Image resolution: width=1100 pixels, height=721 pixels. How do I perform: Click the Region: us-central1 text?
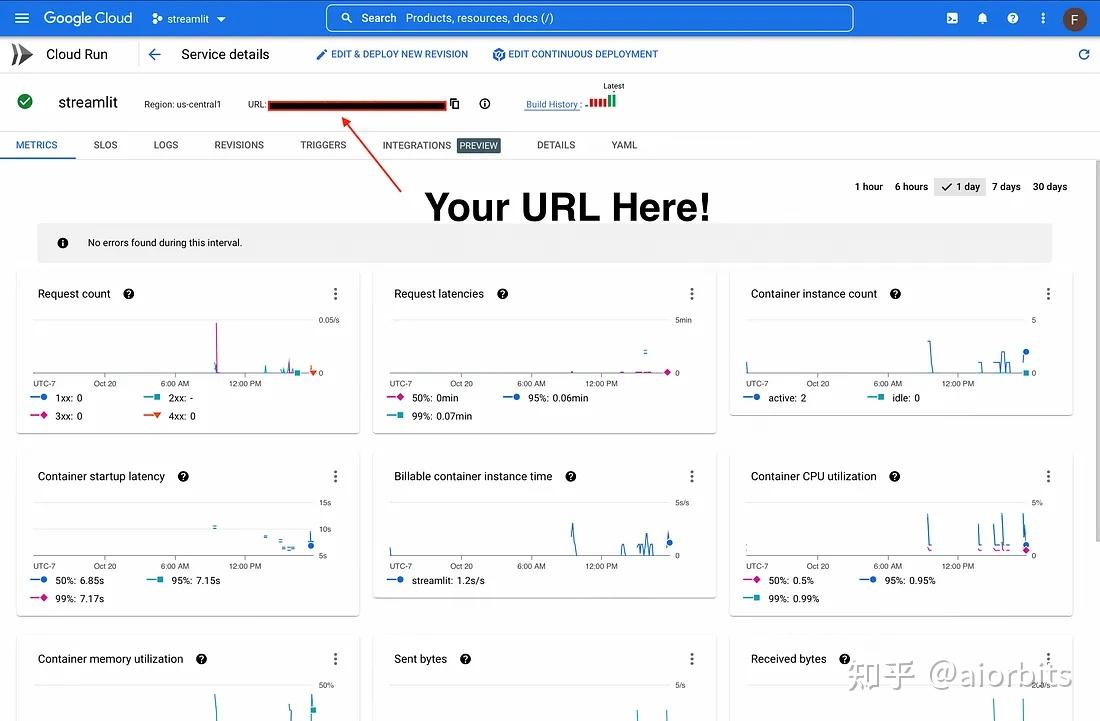(x=182, y=105)
